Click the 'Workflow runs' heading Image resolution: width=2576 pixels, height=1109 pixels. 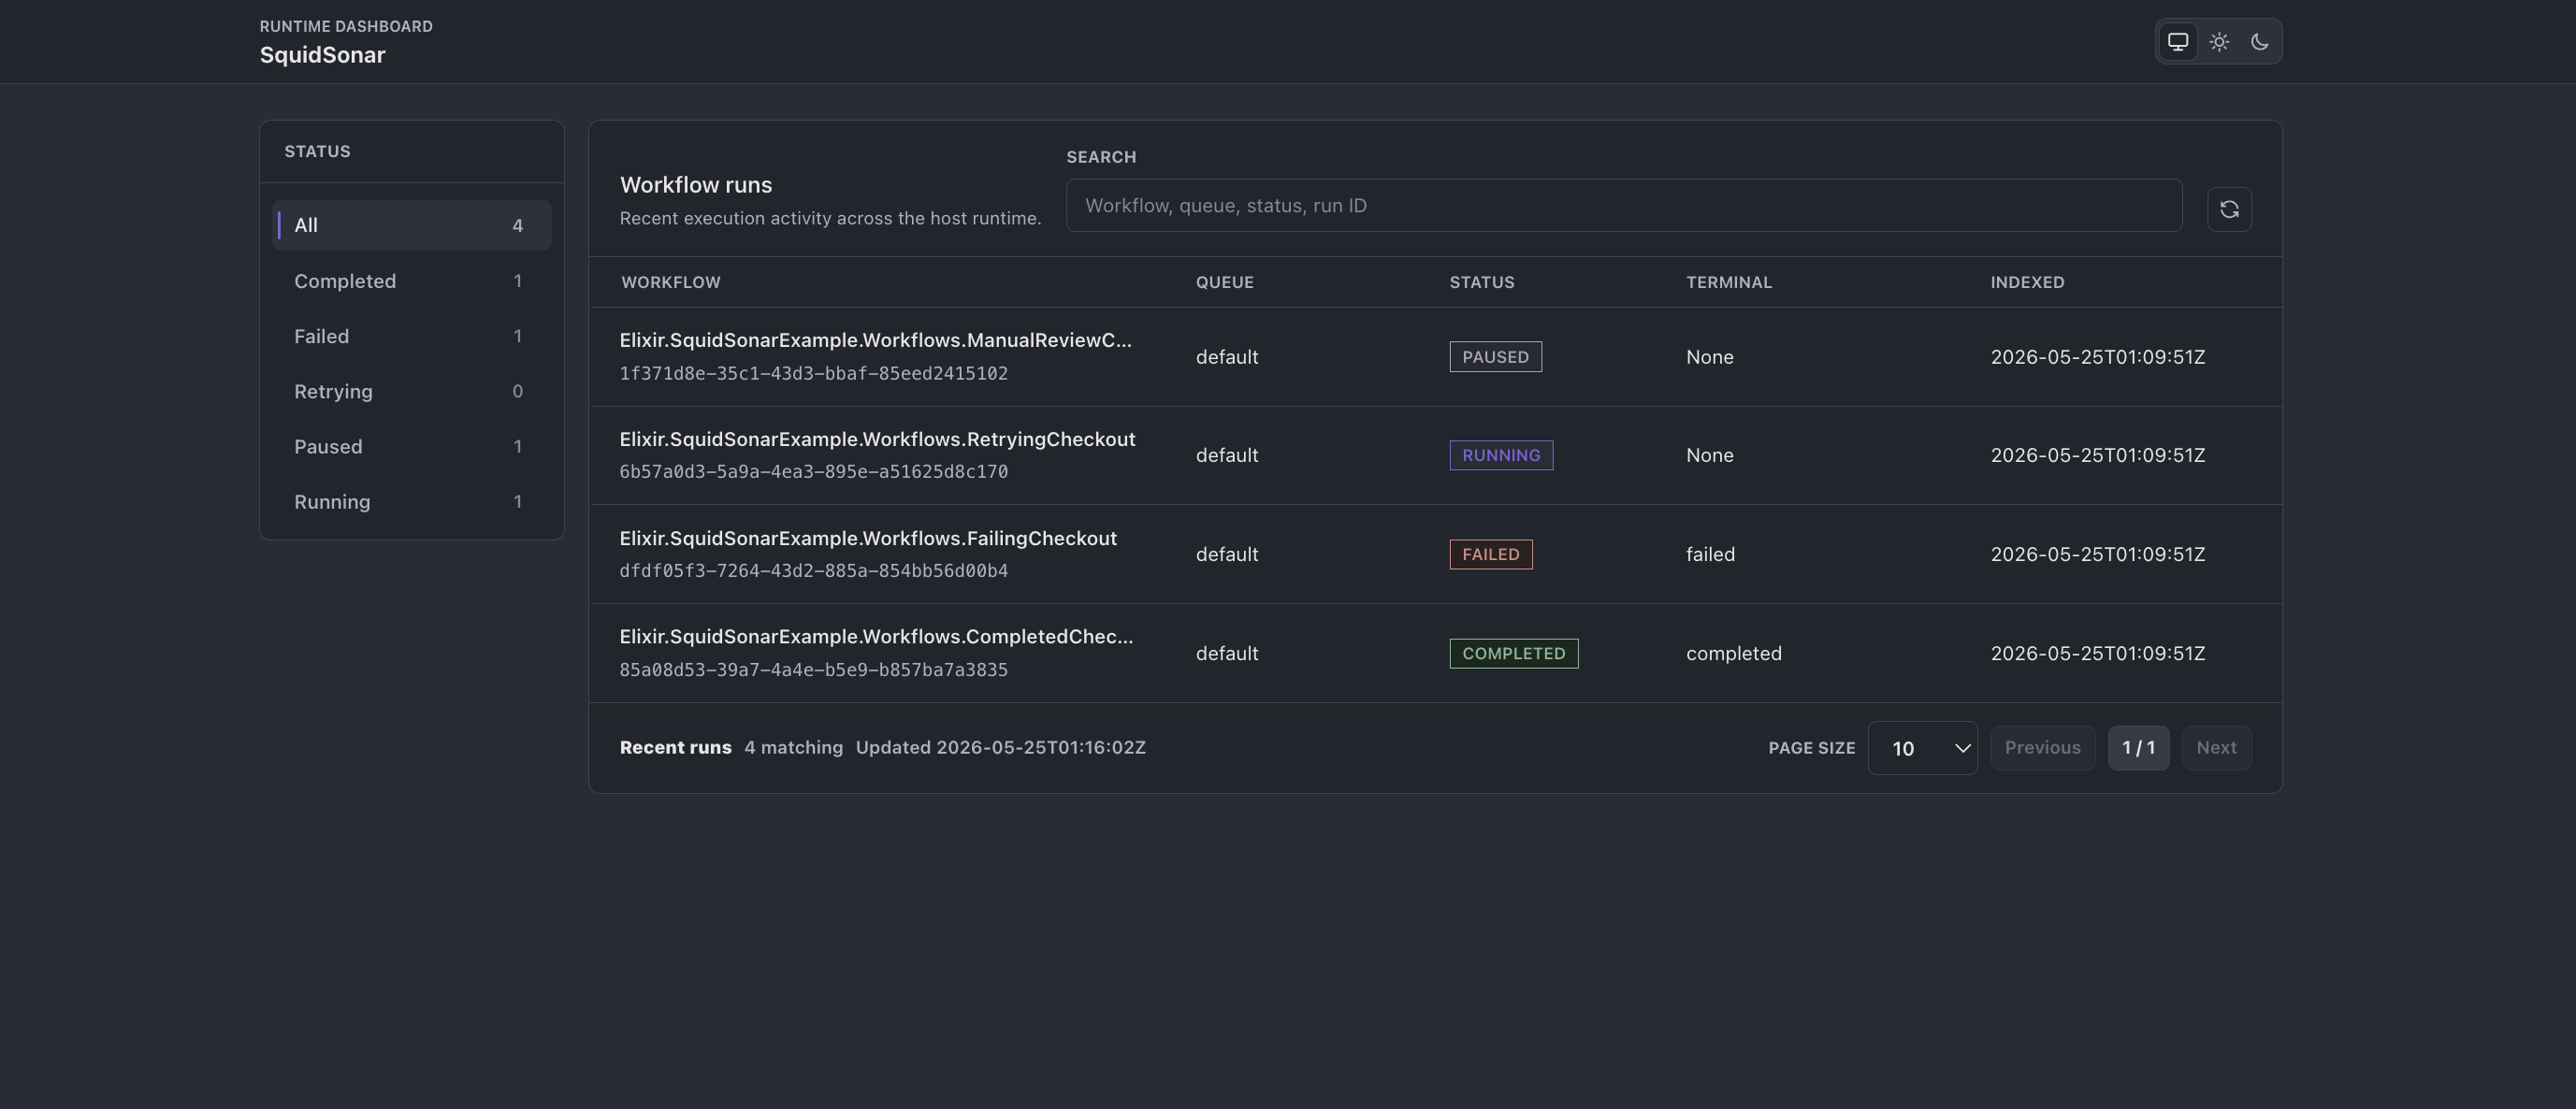(695, 185)
